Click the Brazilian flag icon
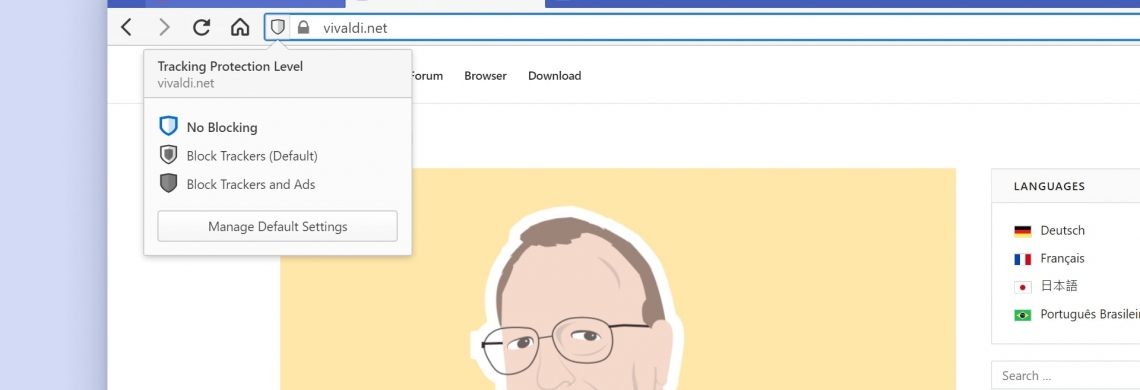This screenshot has height=390, width=1140. [1023, 315]
